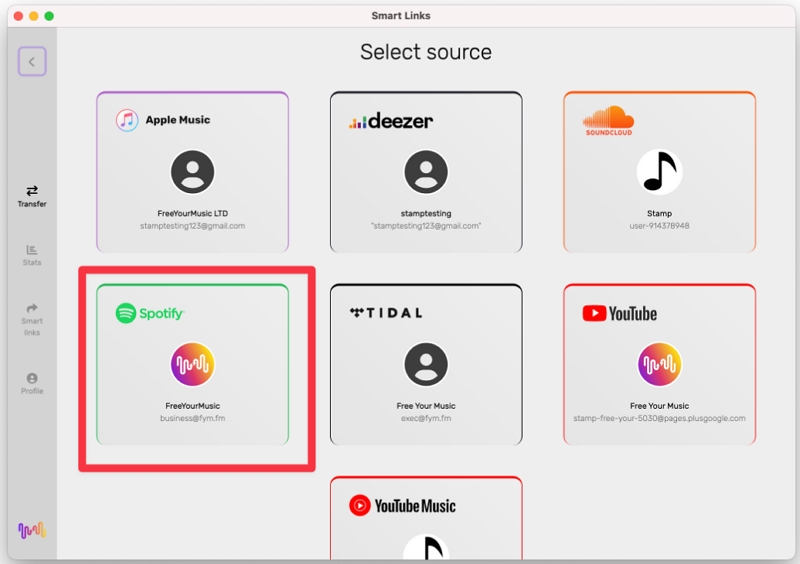Screen dimensions: 800x564
Task: Click Apple Music account avatar
Action: [x=192, y=172]
